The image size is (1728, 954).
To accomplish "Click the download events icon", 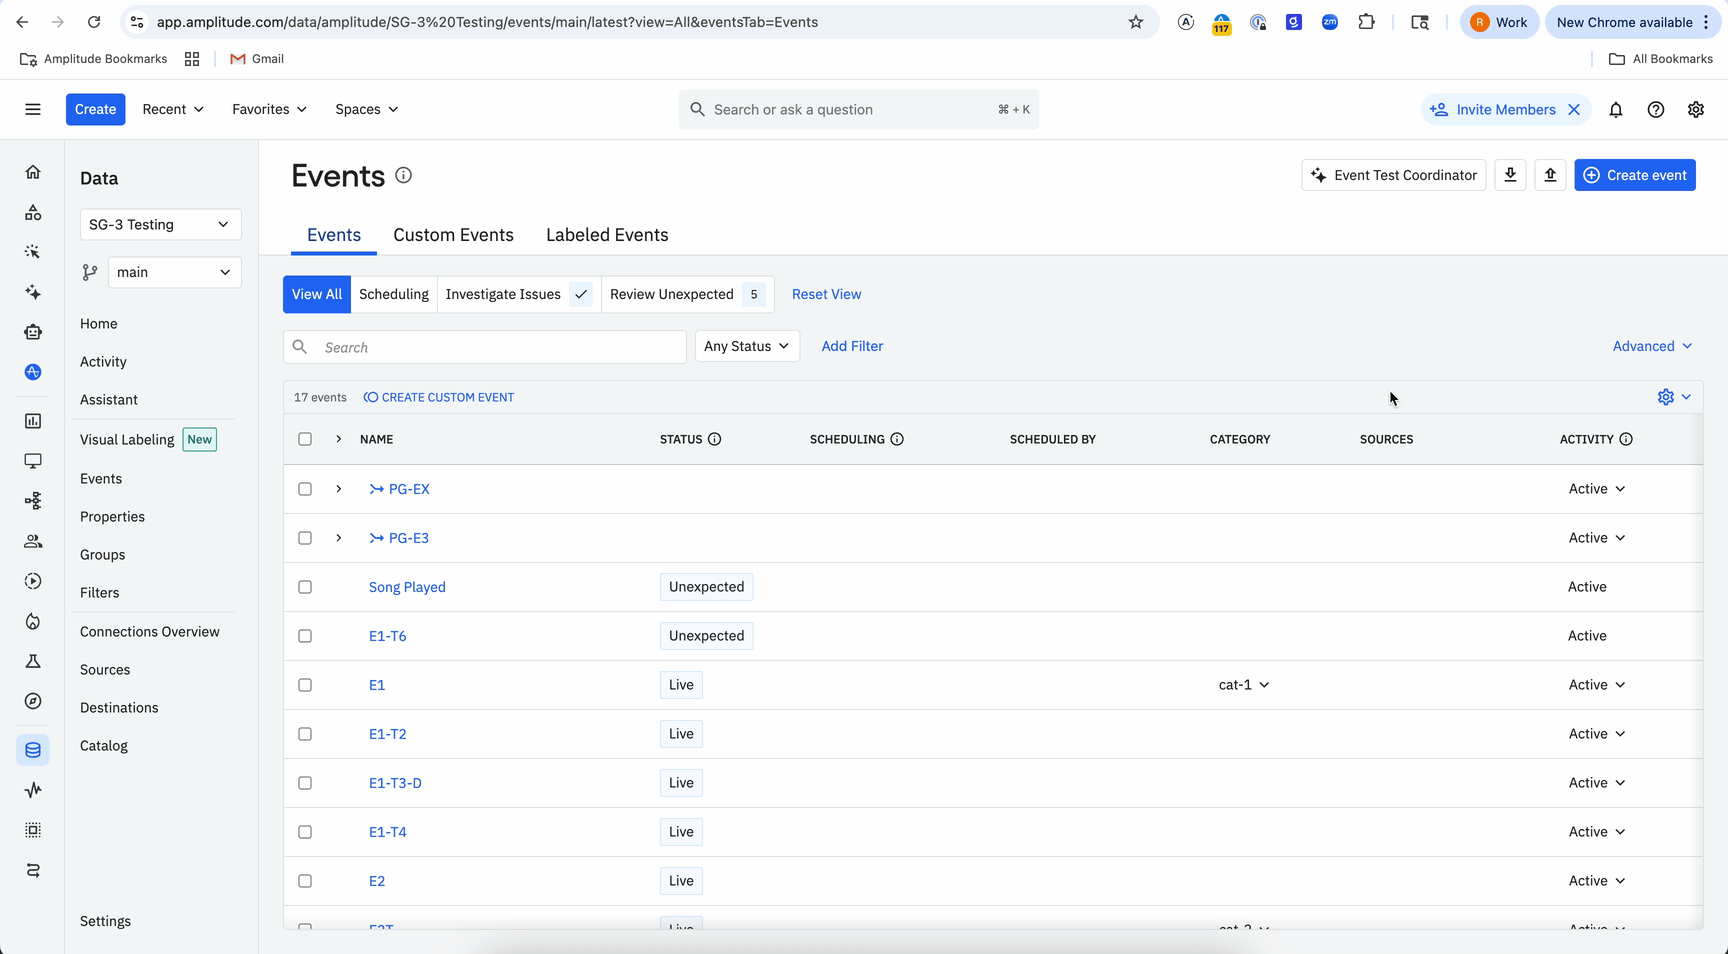I will coord(1510,175).
